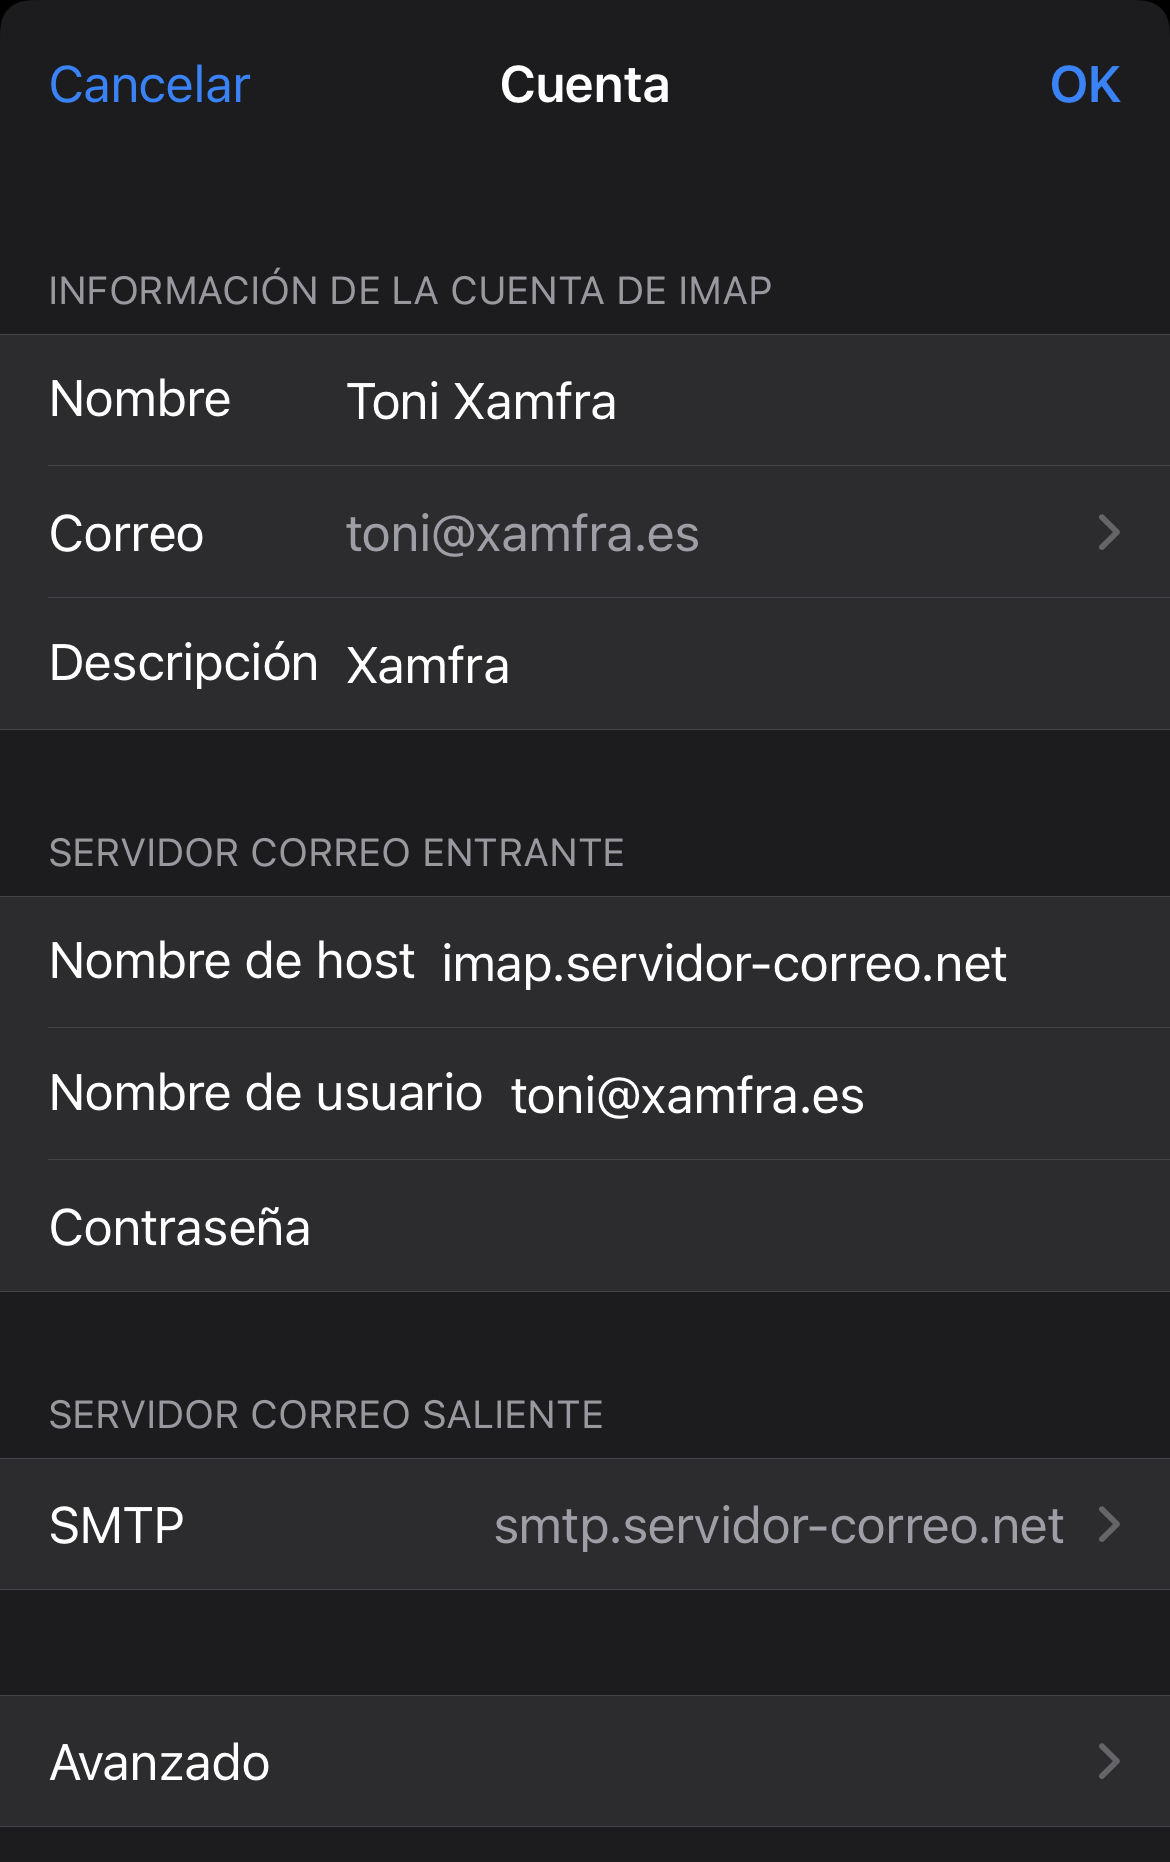Focus the Contraseña password field
The height and width of the screenshot is (1862, 1170).
click(x=700, y=1228)
